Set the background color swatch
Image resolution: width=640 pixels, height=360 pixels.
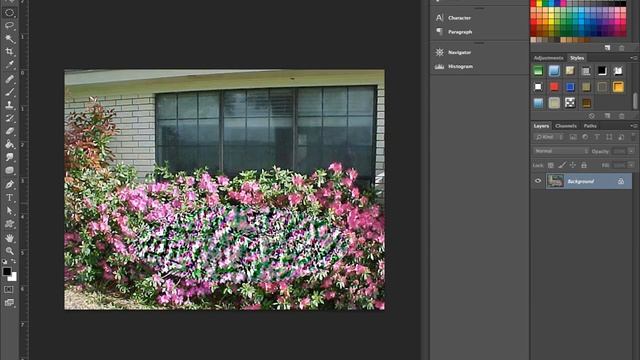click(x=14, y=278)
